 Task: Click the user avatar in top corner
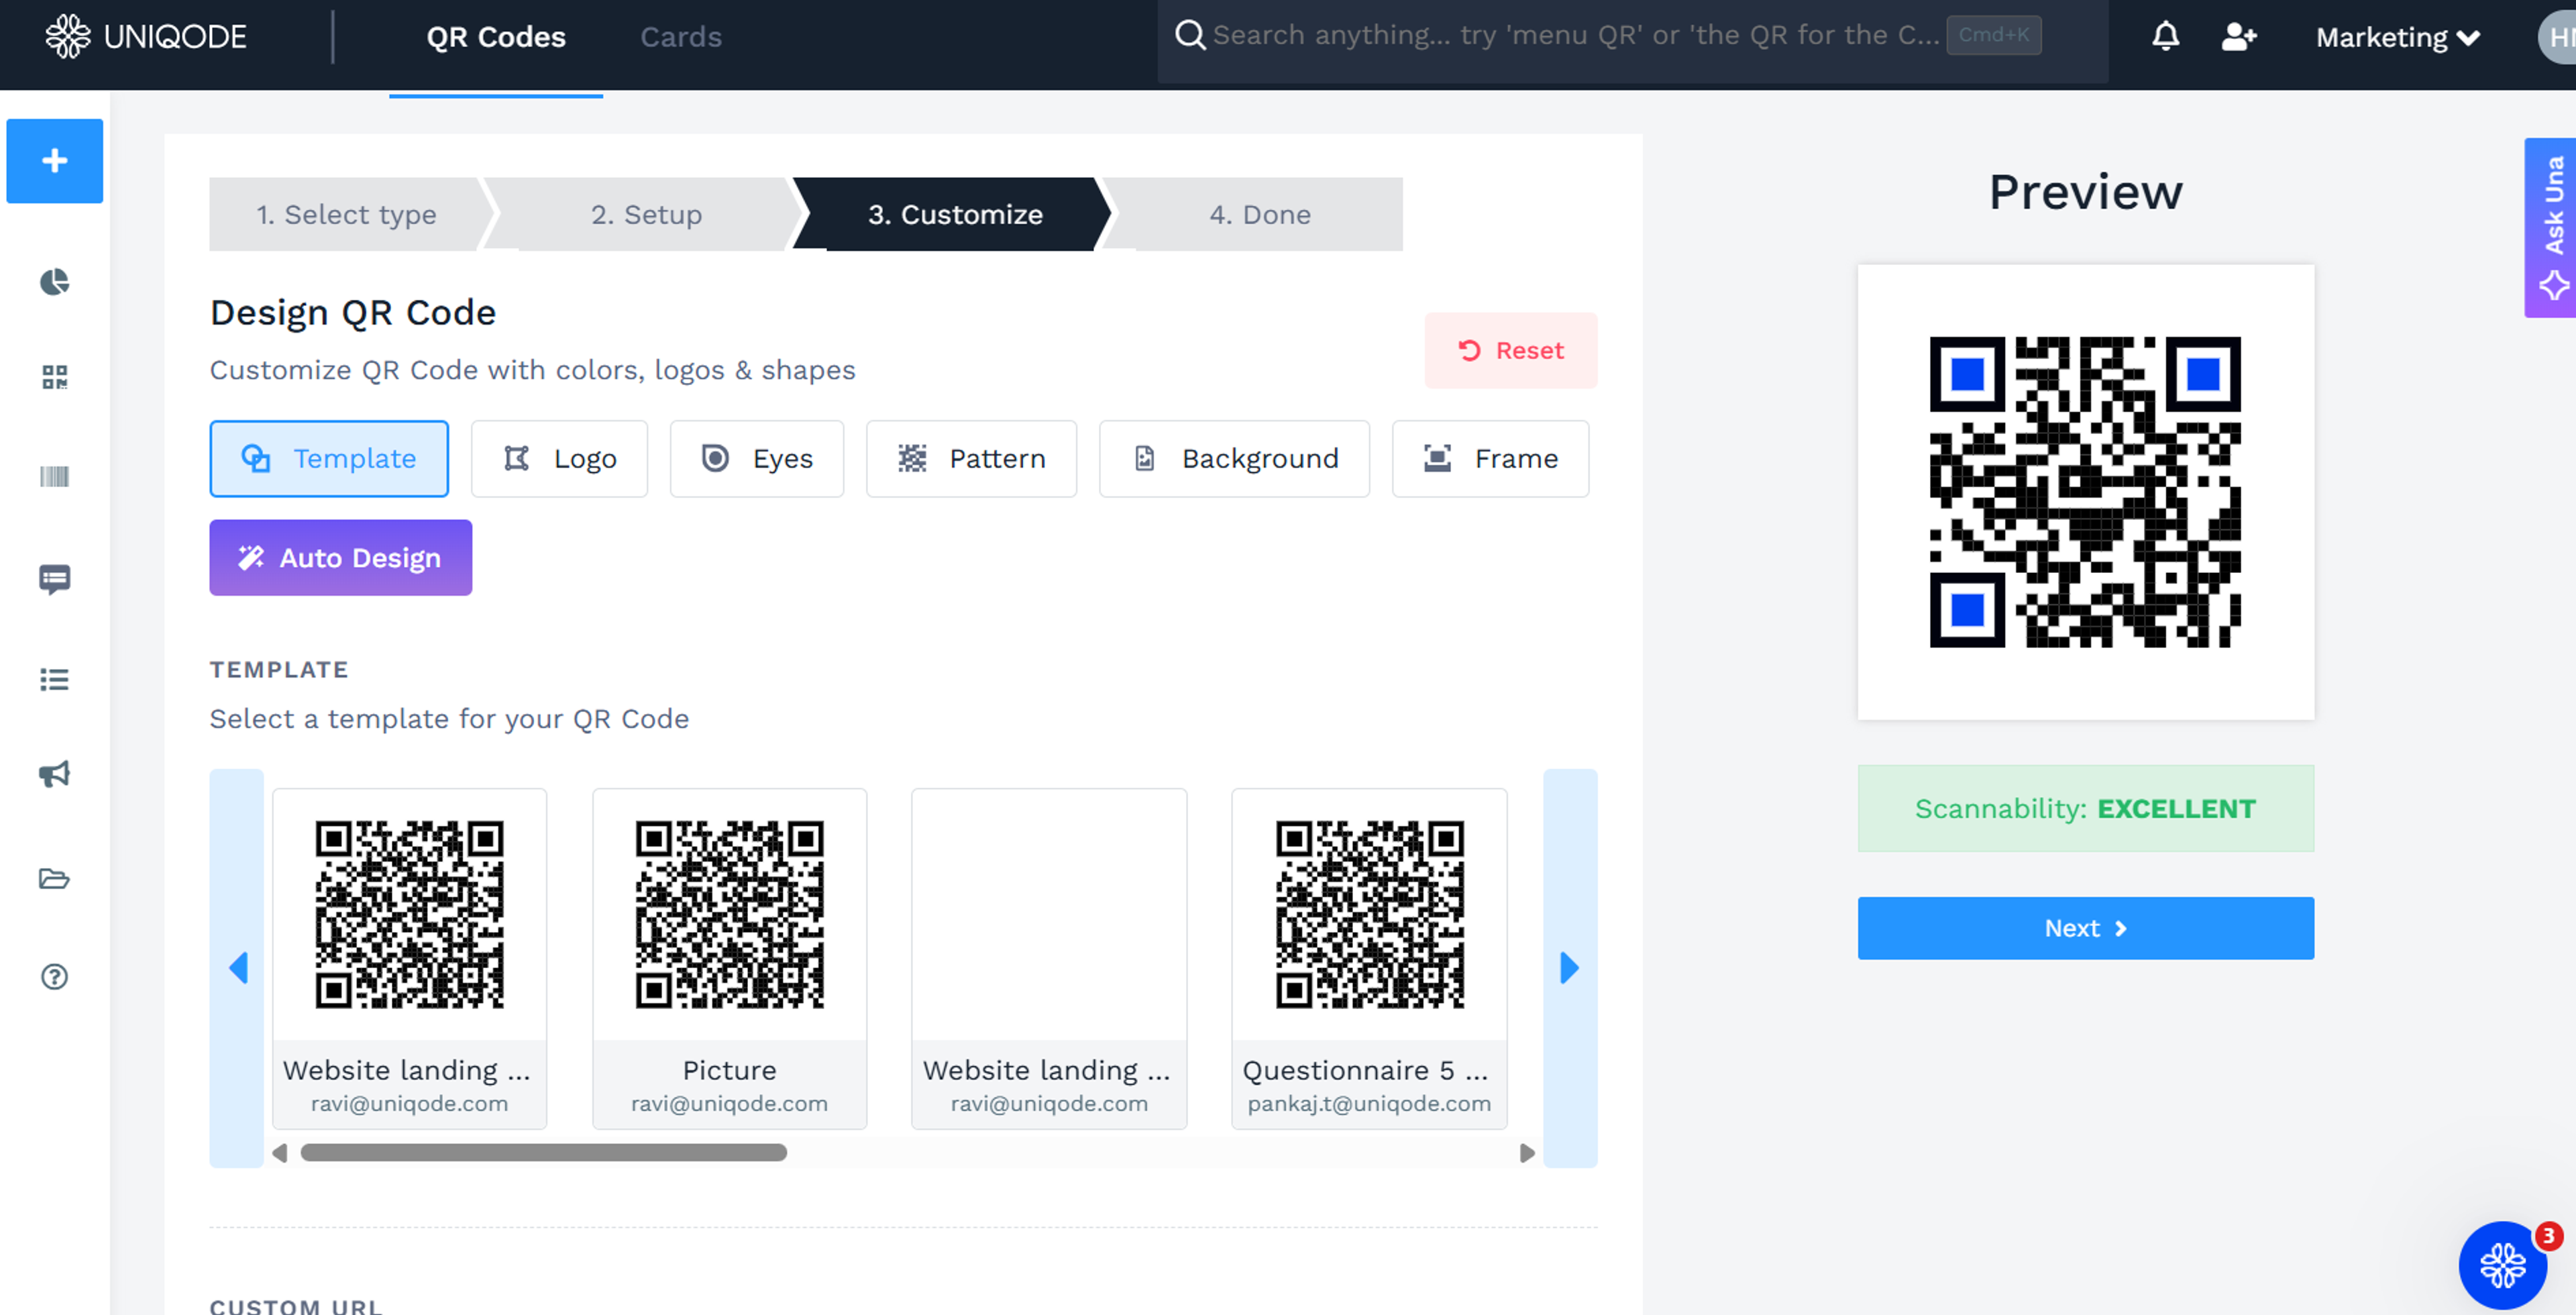(x=2559, y=37)
